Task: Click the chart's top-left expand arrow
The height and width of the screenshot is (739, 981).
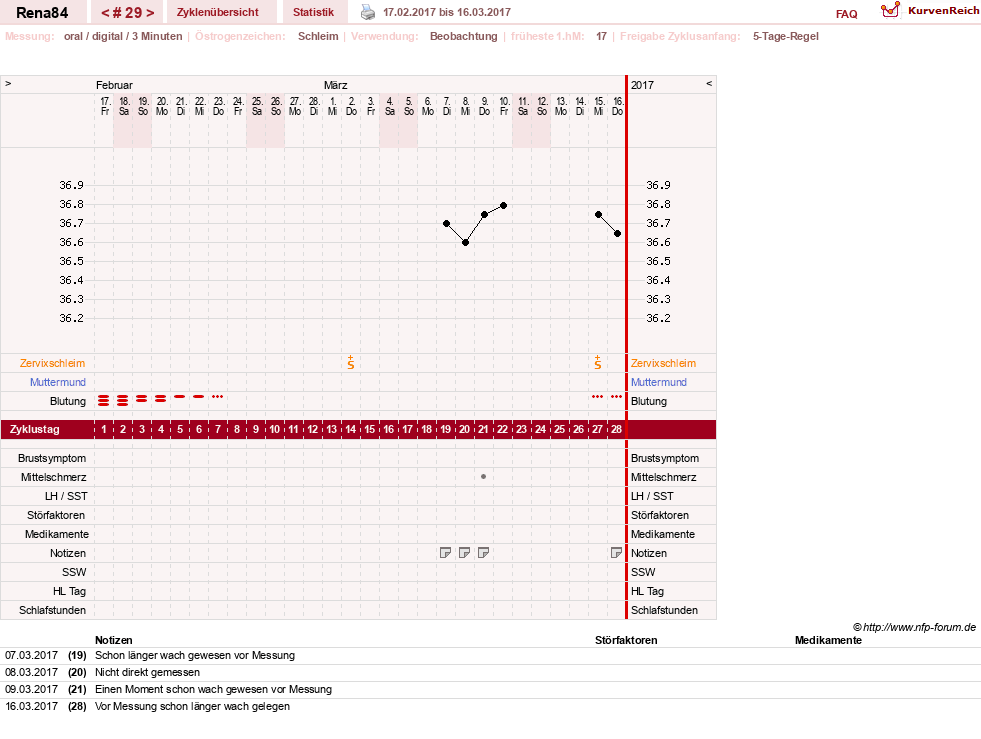Action: 8,84
